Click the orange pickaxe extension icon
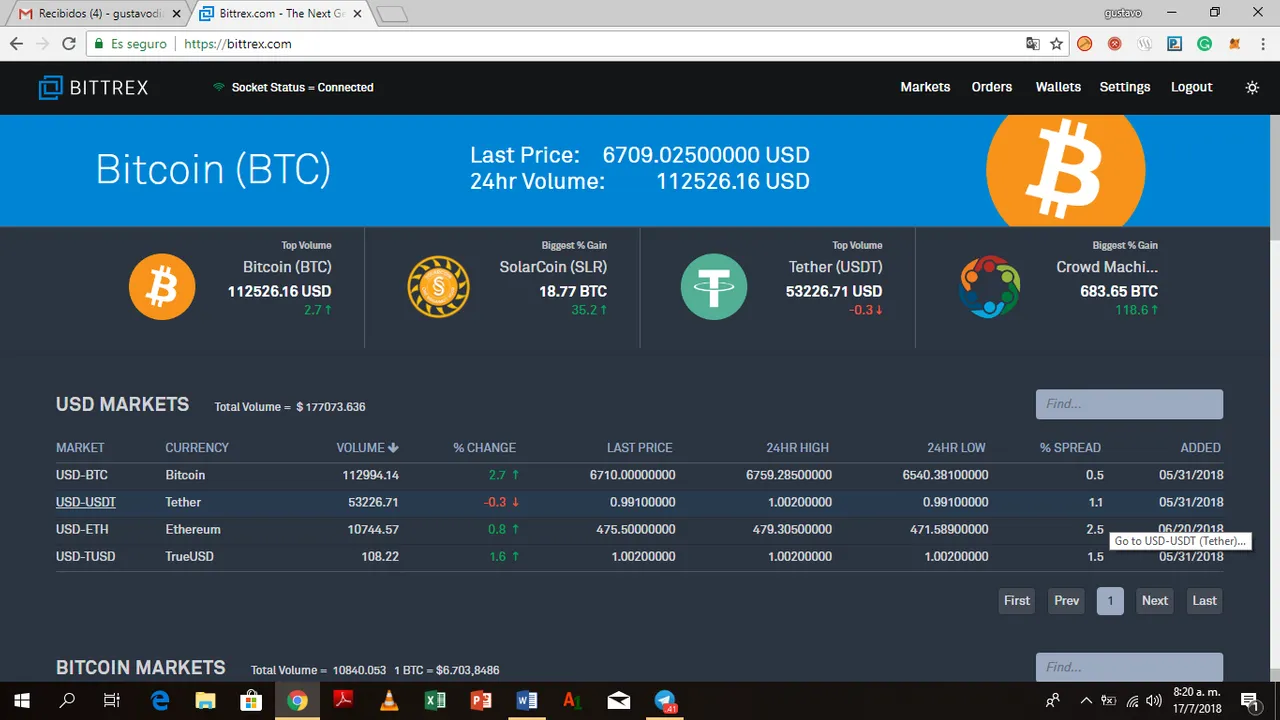1280x720 pixels. (x=1085, y=44)
